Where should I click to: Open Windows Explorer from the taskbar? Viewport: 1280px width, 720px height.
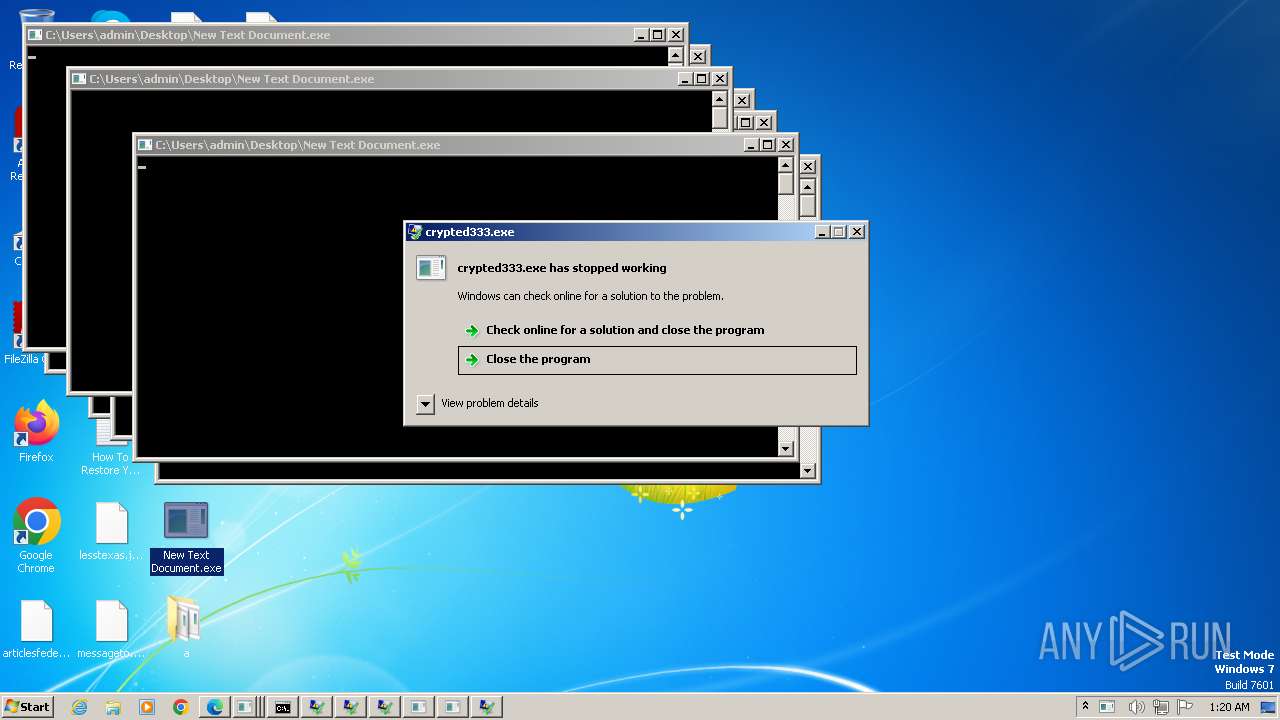[x=113, y=707]
